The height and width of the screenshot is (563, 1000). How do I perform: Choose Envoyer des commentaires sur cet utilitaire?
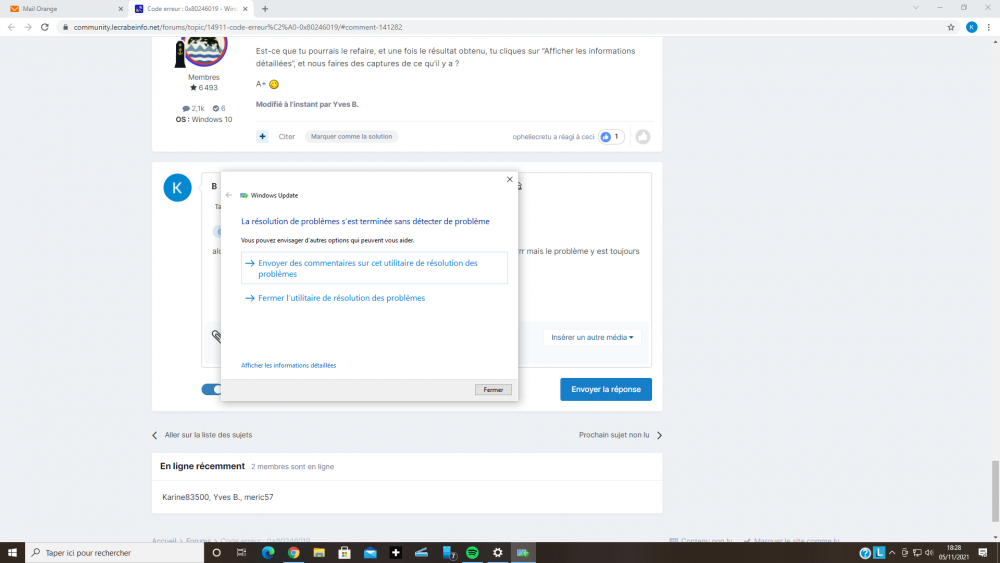374,268
